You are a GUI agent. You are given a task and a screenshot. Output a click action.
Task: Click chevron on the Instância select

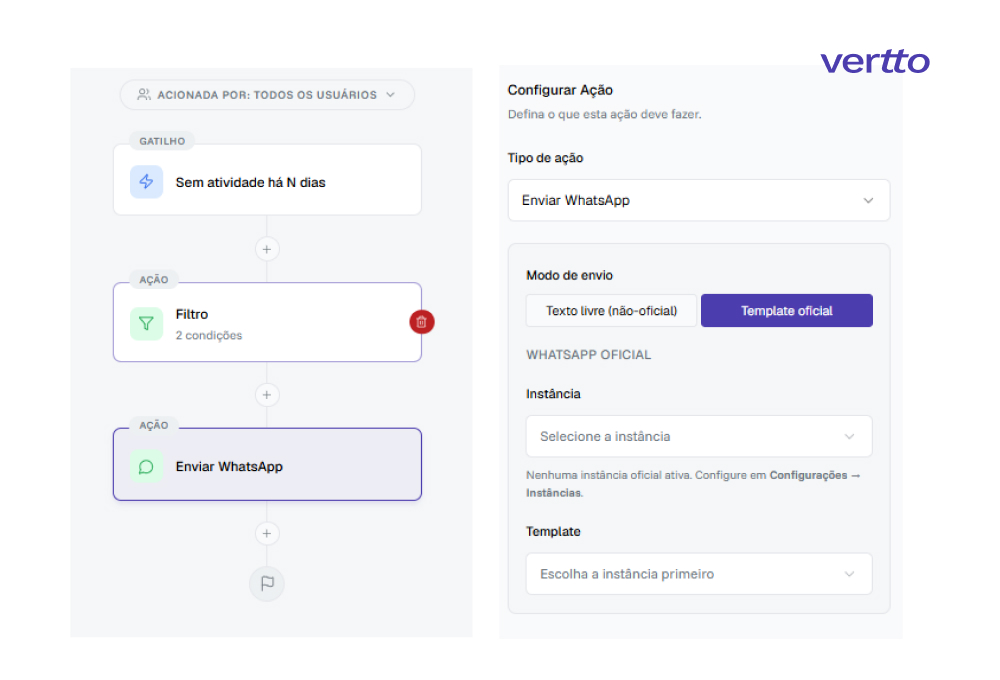tap(849, 436)
